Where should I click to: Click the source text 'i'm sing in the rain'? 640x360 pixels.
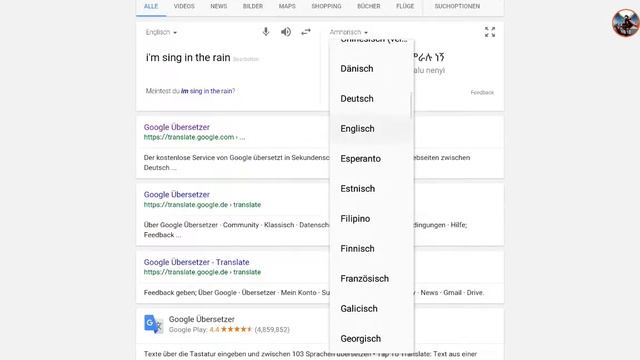tap(188, 58)
